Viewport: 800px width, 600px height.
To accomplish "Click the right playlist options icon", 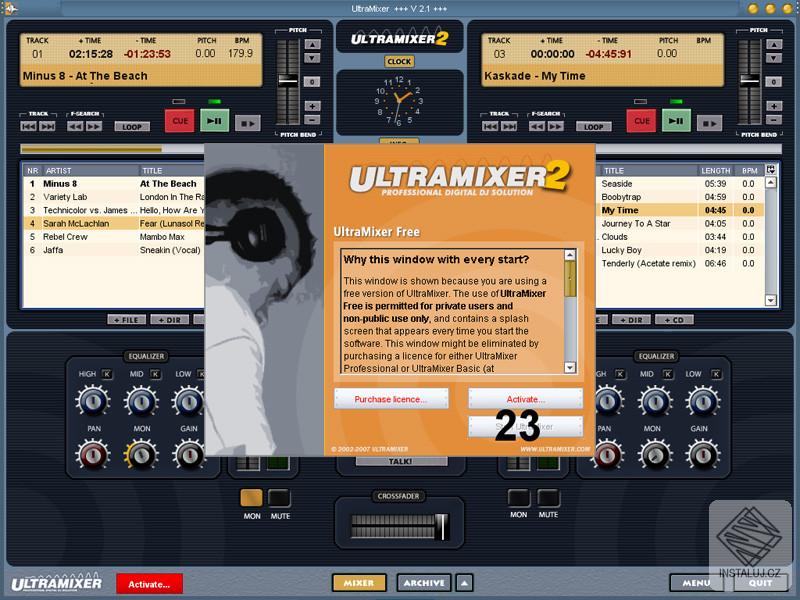I will point(771,169).
